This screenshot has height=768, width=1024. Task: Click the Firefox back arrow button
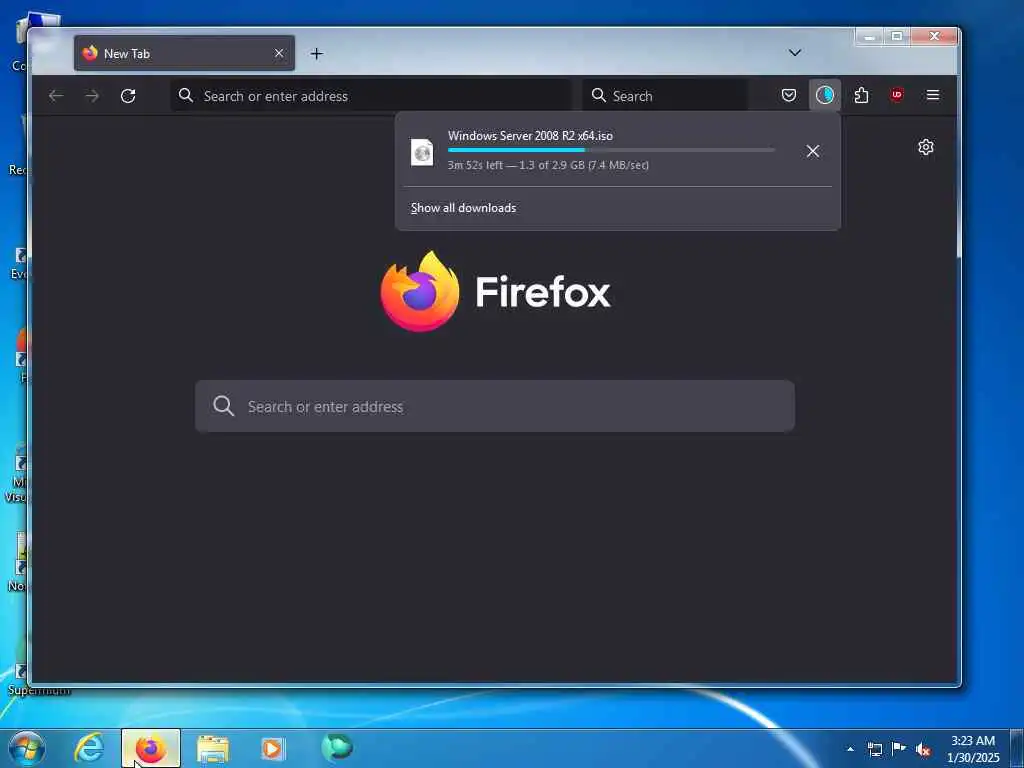pos(56,96)
